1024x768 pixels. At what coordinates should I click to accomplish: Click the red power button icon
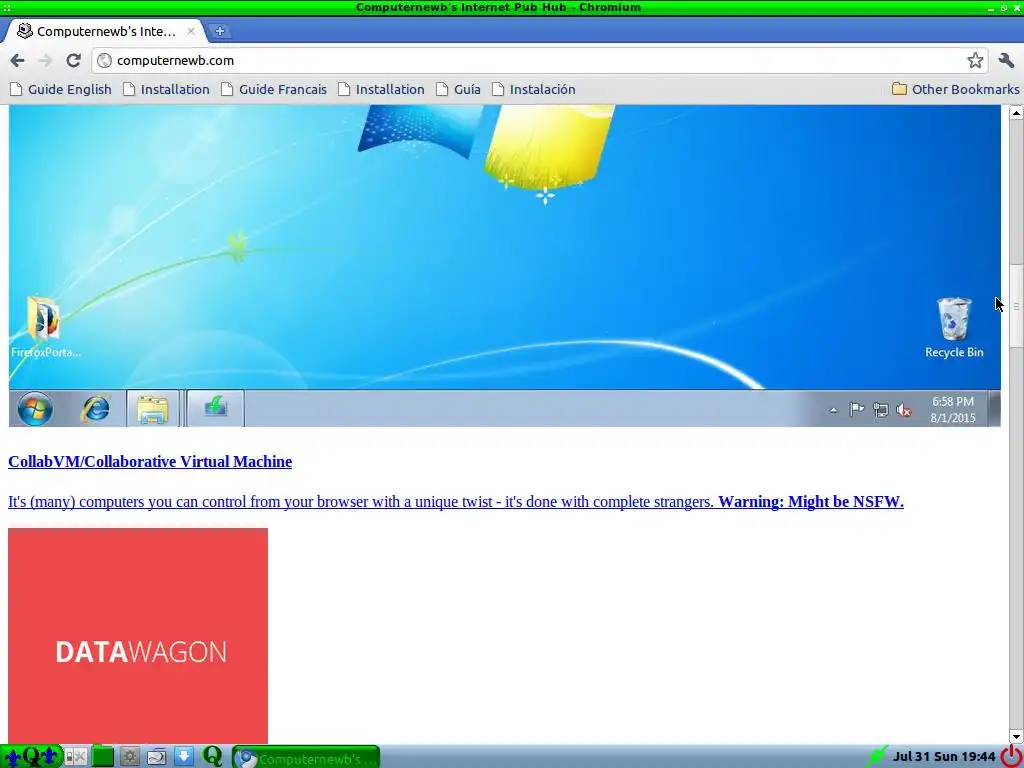[x=1011, y=756]
